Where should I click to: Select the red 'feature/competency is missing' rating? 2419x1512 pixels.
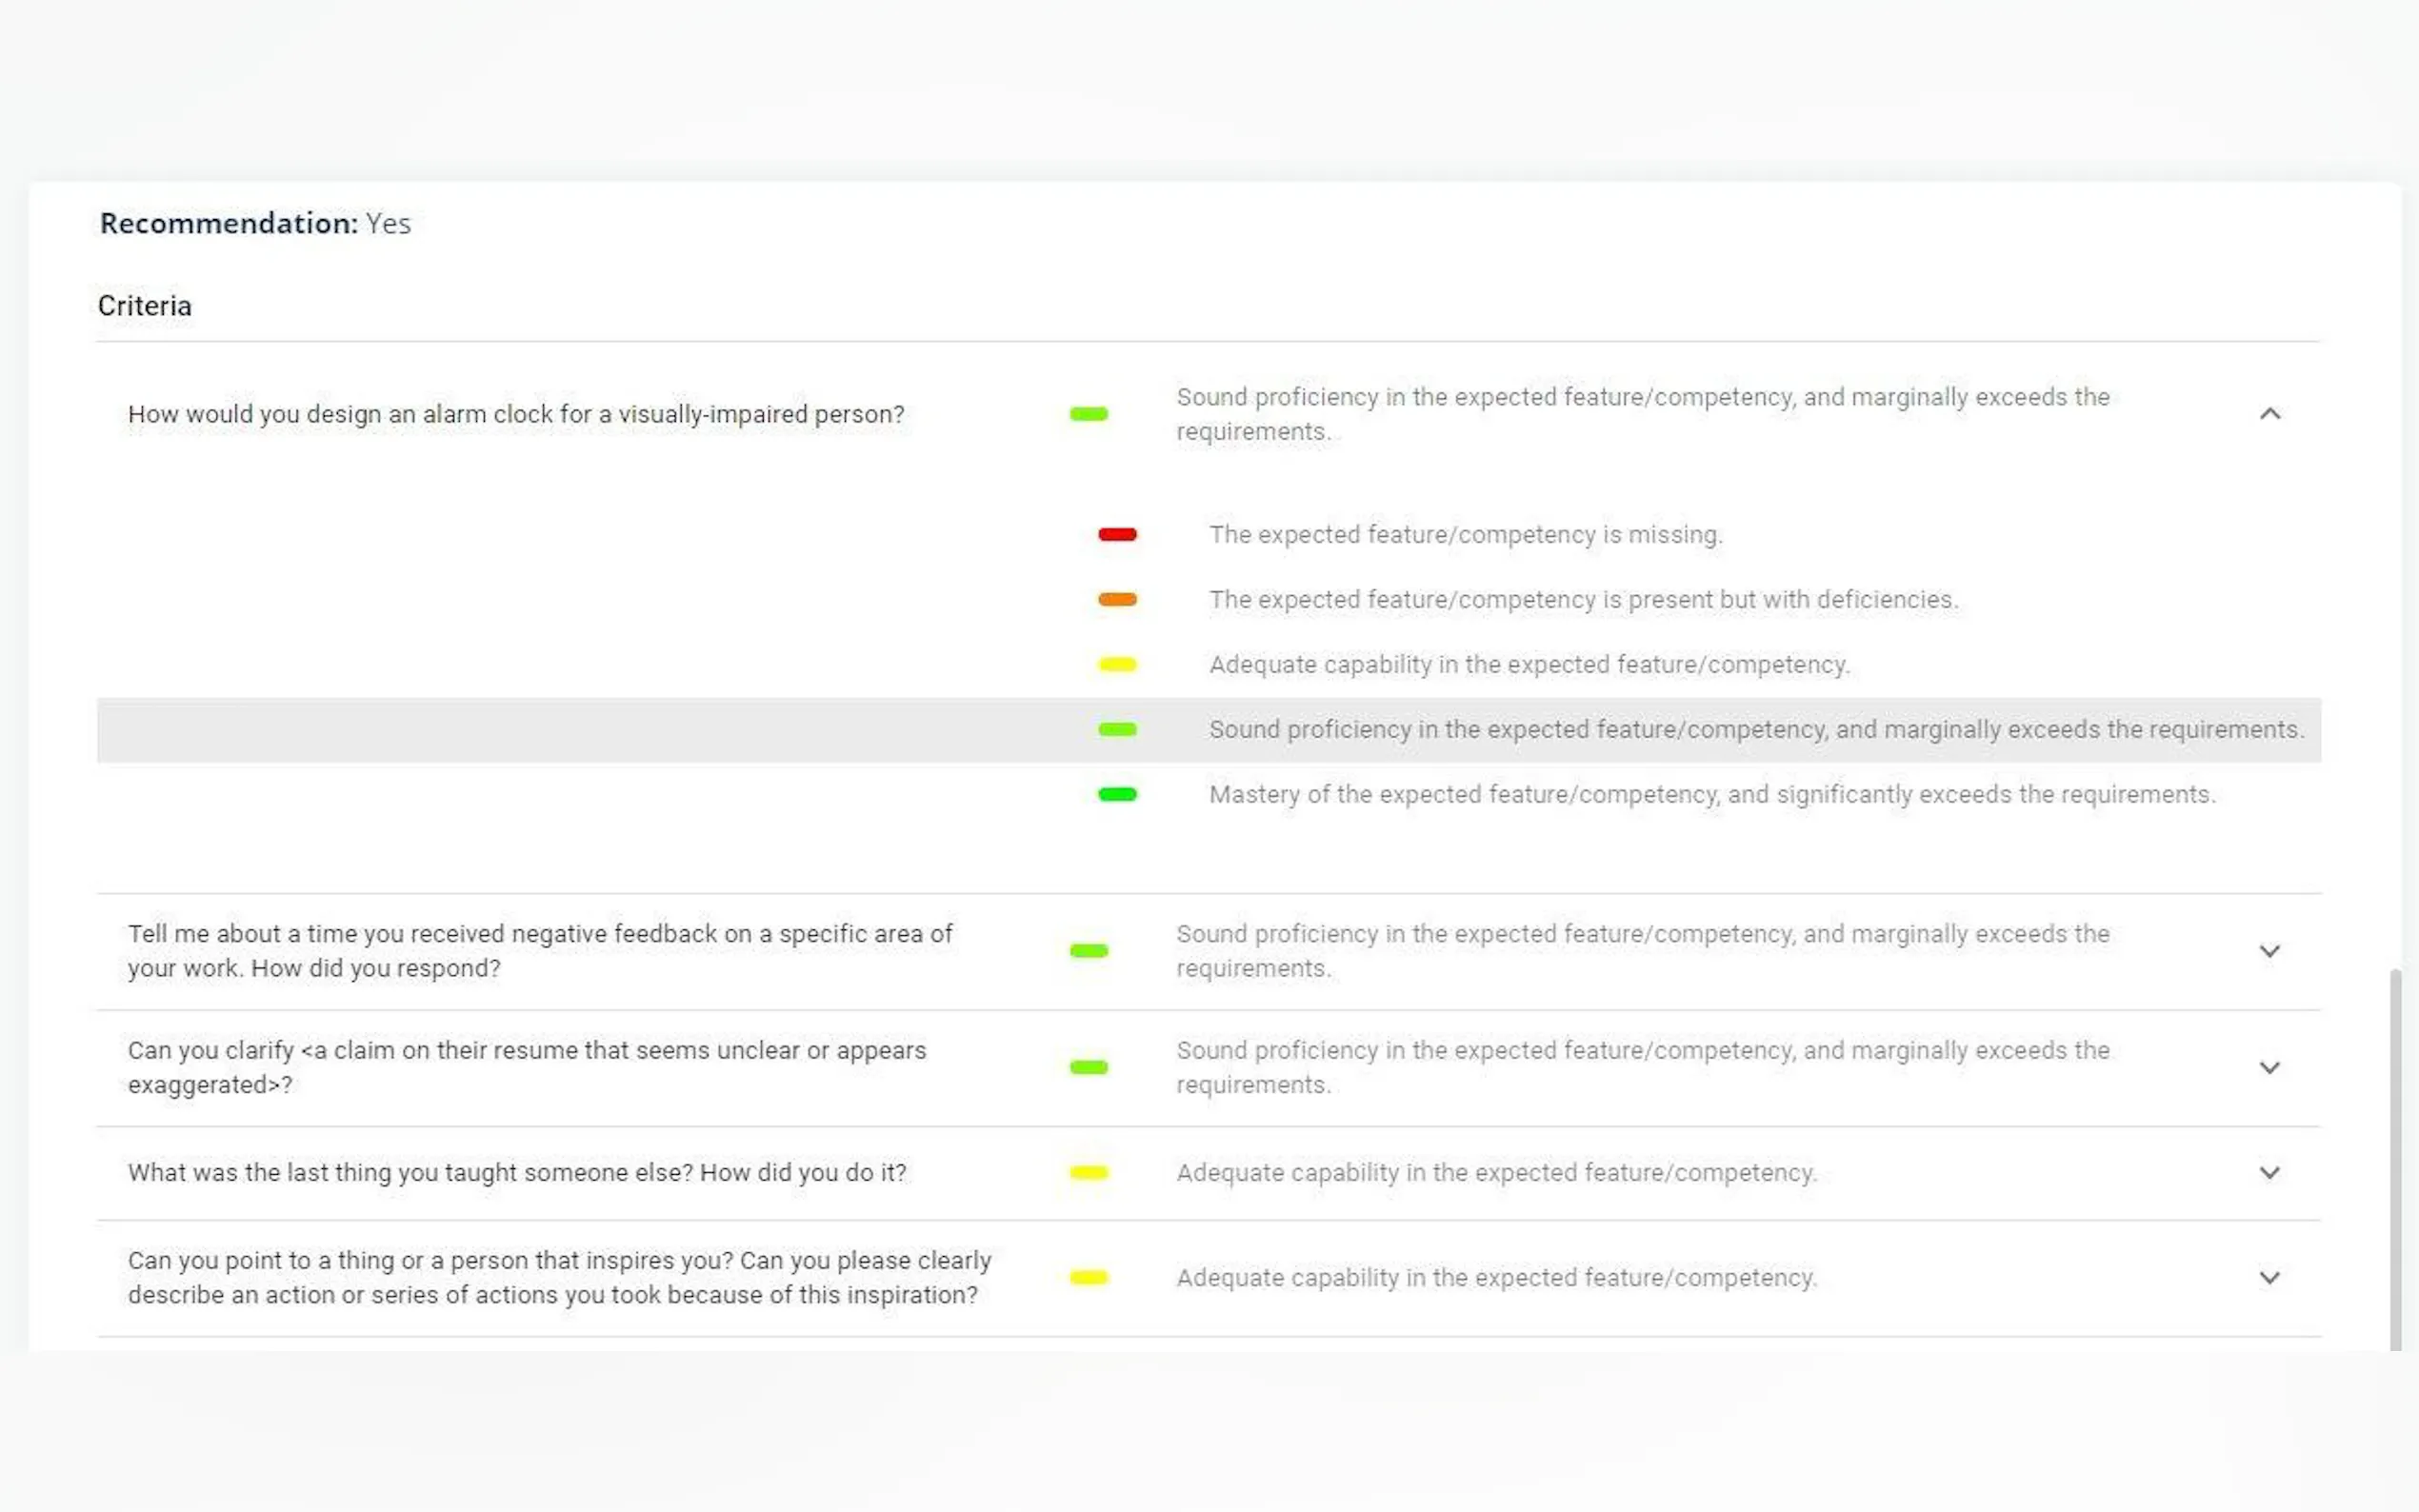1117,535
